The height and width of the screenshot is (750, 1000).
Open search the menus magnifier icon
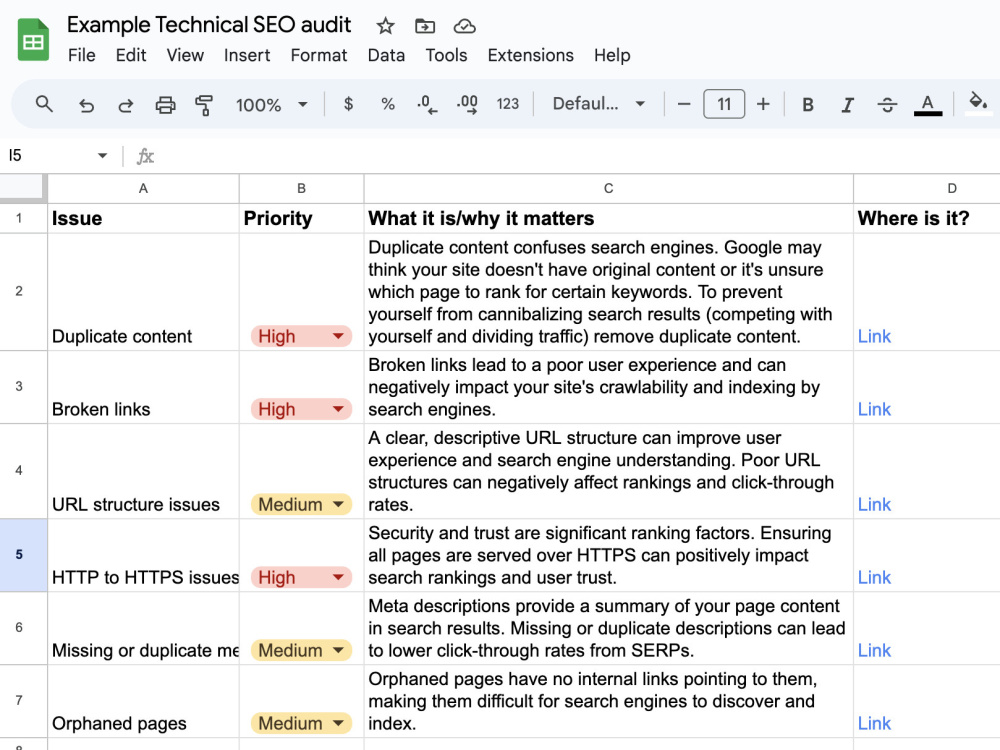coord(44,103)
